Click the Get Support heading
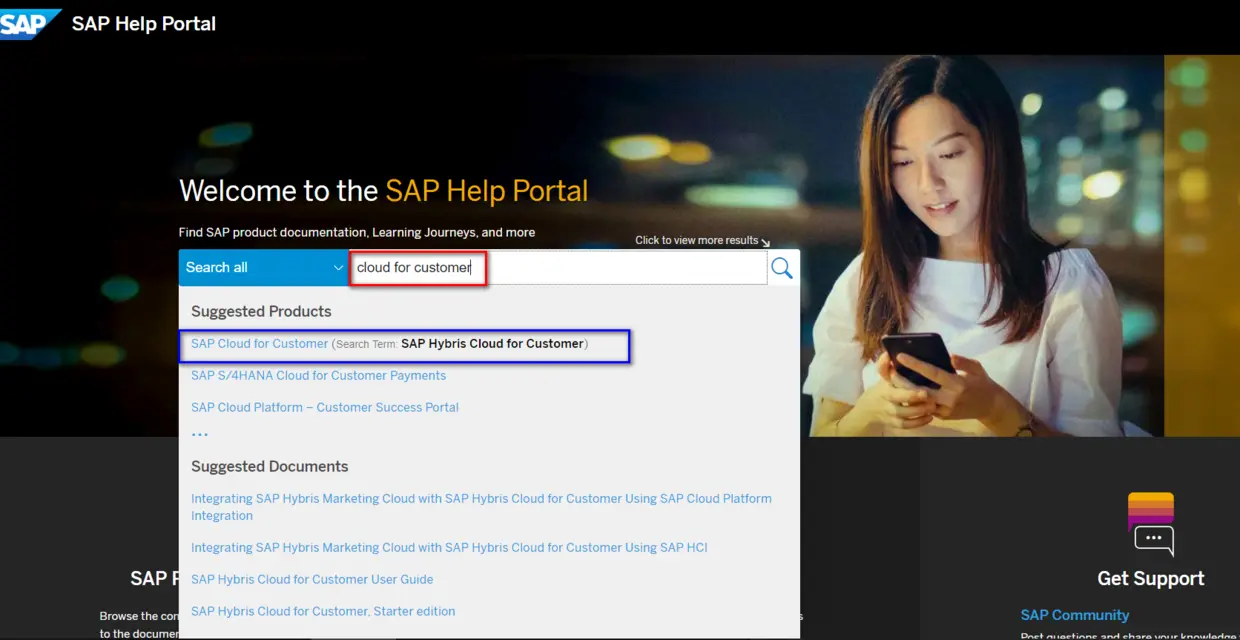 pyautogui.click(x=1151, y=579)
